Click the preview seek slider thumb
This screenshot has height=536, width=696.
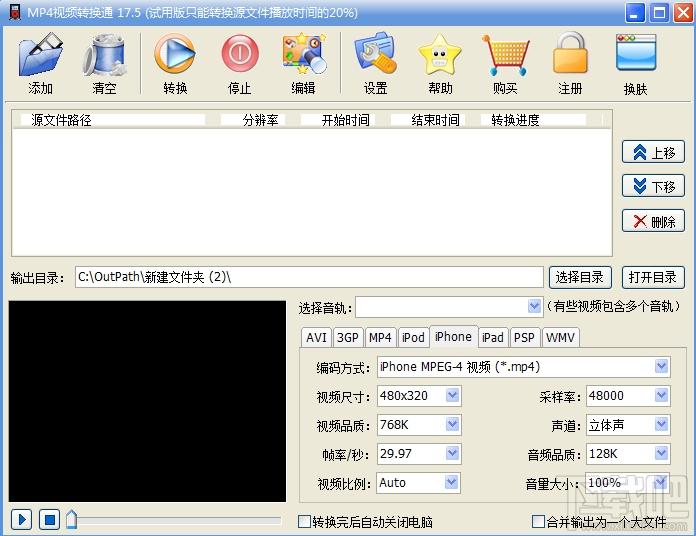pos(71,519)
